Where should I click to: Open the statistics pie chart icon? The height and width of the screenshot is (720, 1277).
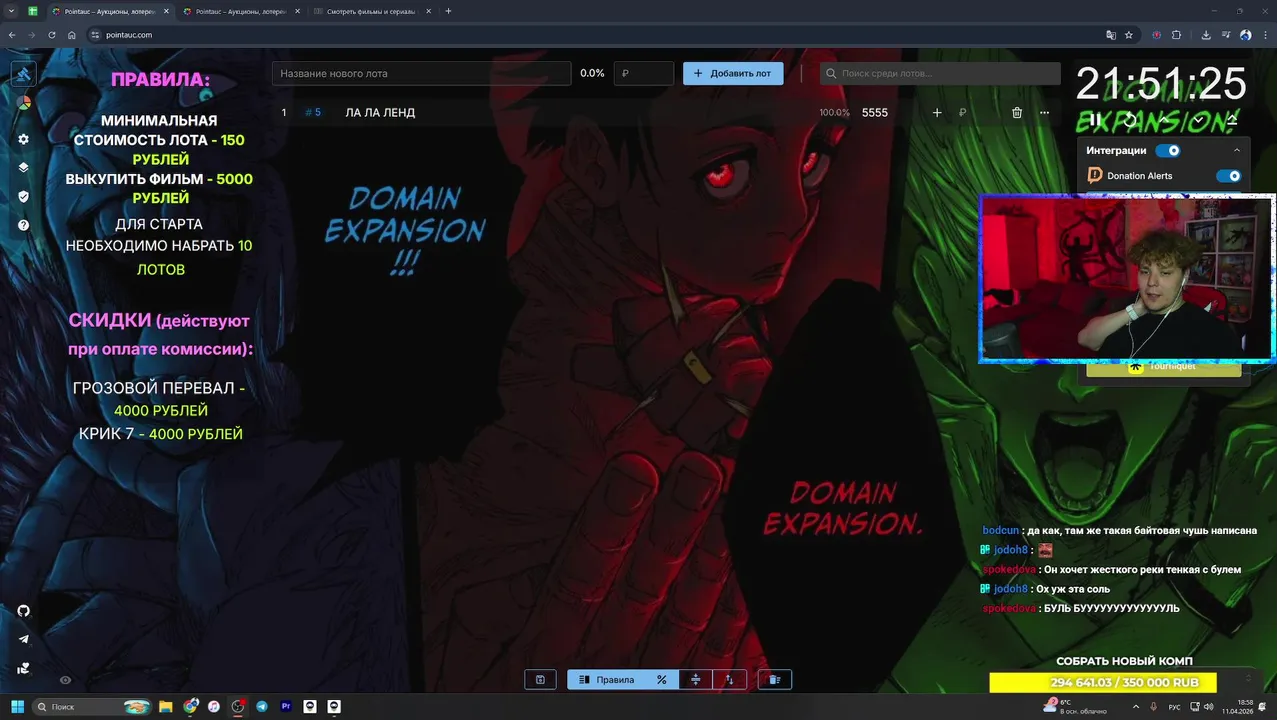click(24, 102)
